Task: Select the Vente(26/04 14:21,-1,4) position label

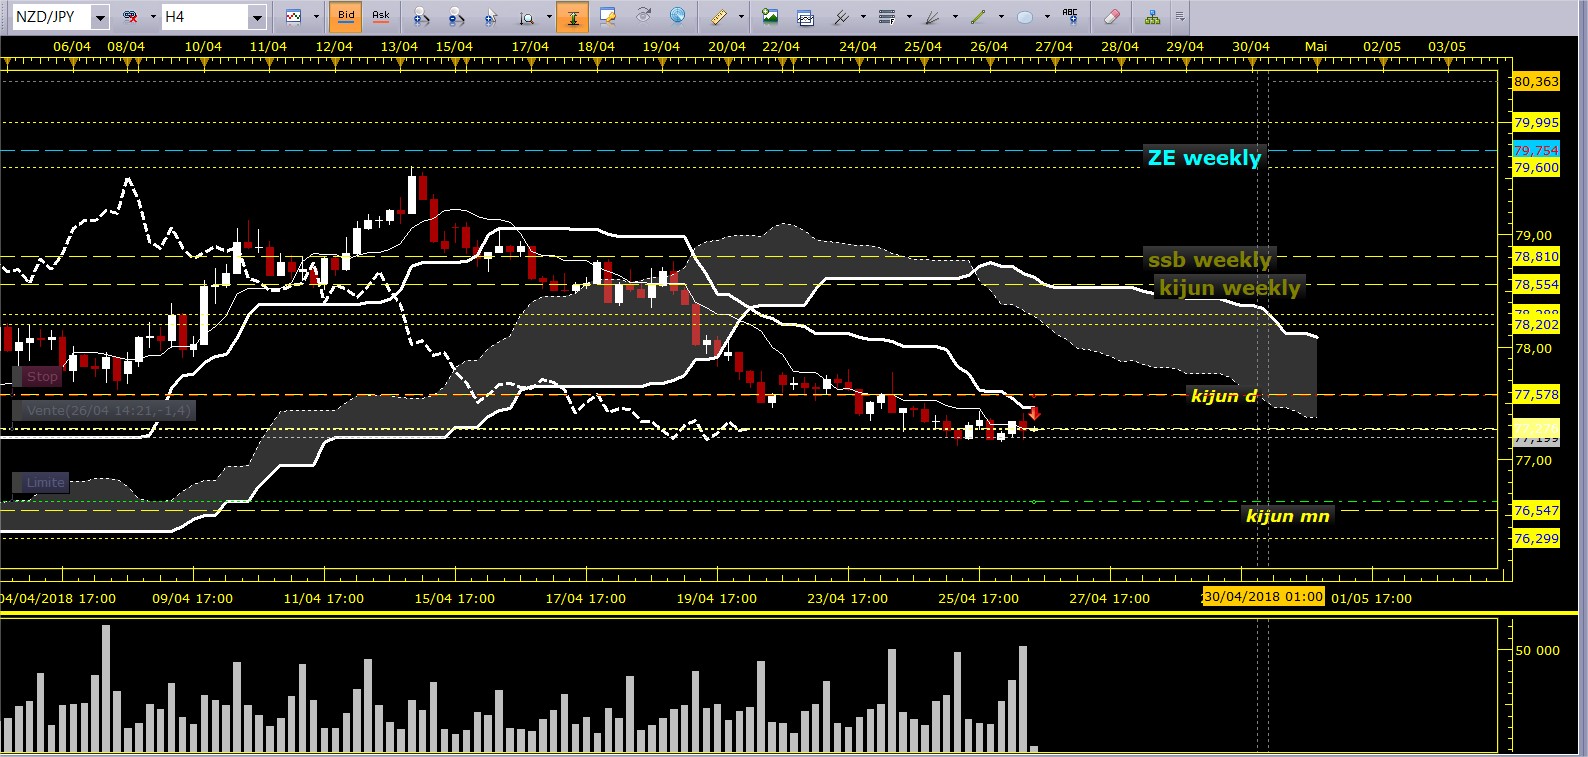Action: click(x=103, y=410)
